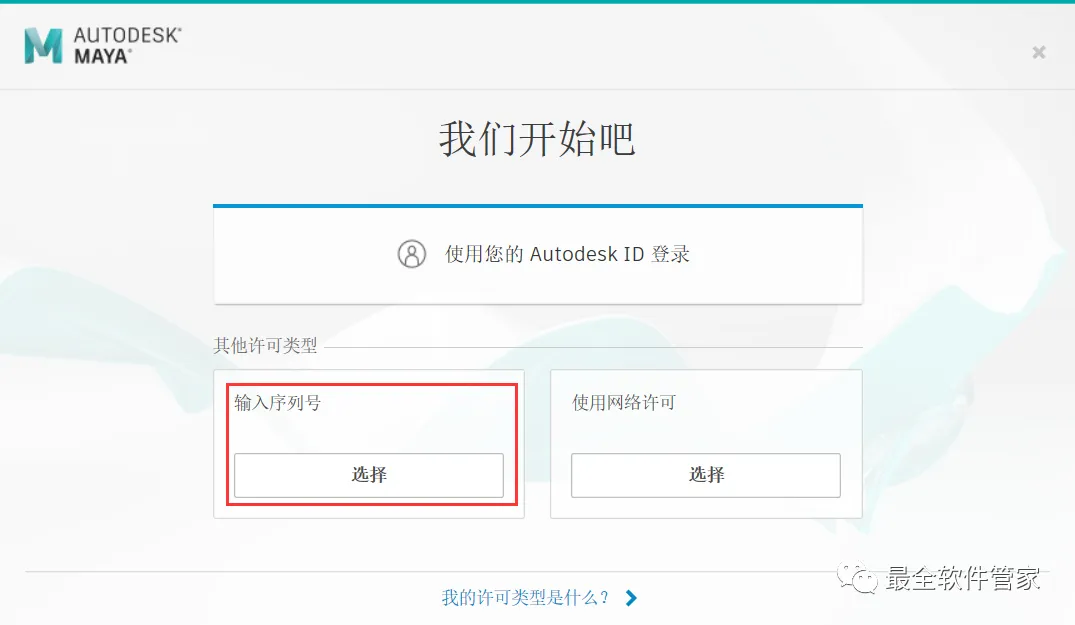
Task: Click the chevron arrow after 我的许可类型是什么
Action: click(631, 598)
